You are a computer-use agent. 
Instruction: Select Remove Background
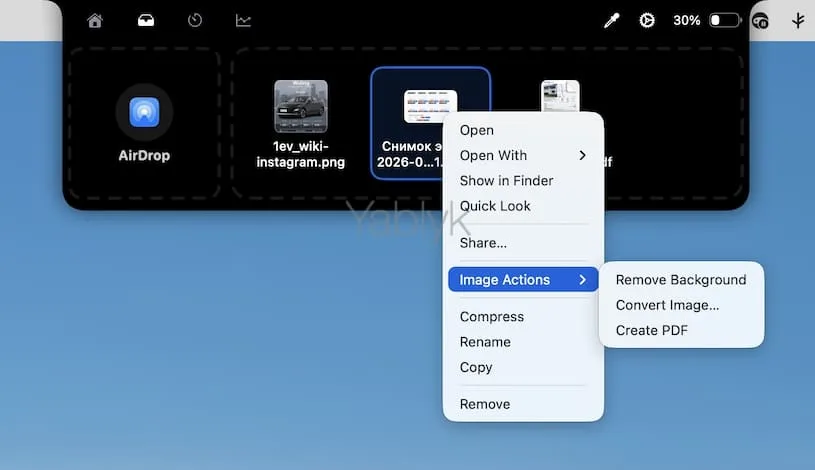pos(681,280)
